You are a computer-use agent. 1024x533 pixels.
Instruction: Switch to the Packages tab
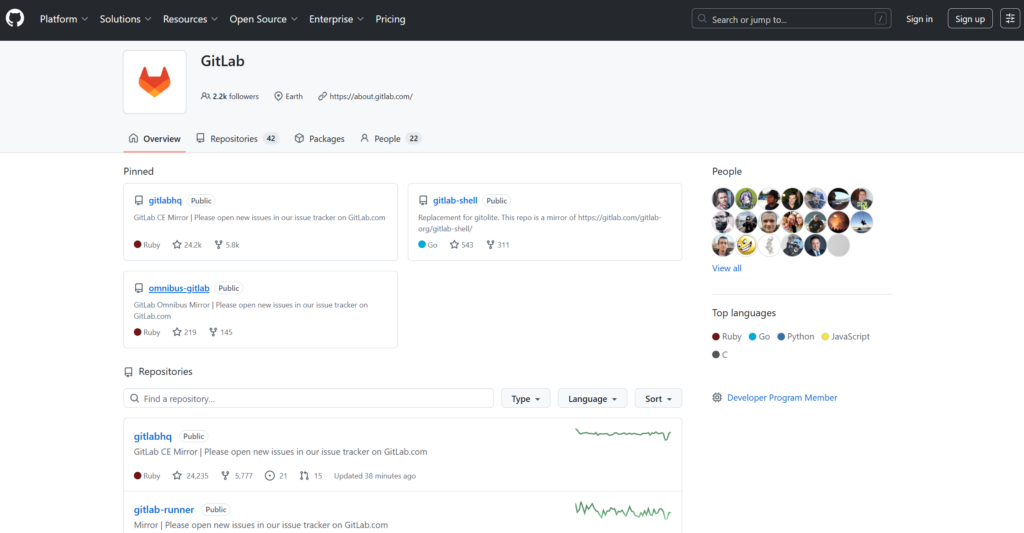click(x=319, y=138)
